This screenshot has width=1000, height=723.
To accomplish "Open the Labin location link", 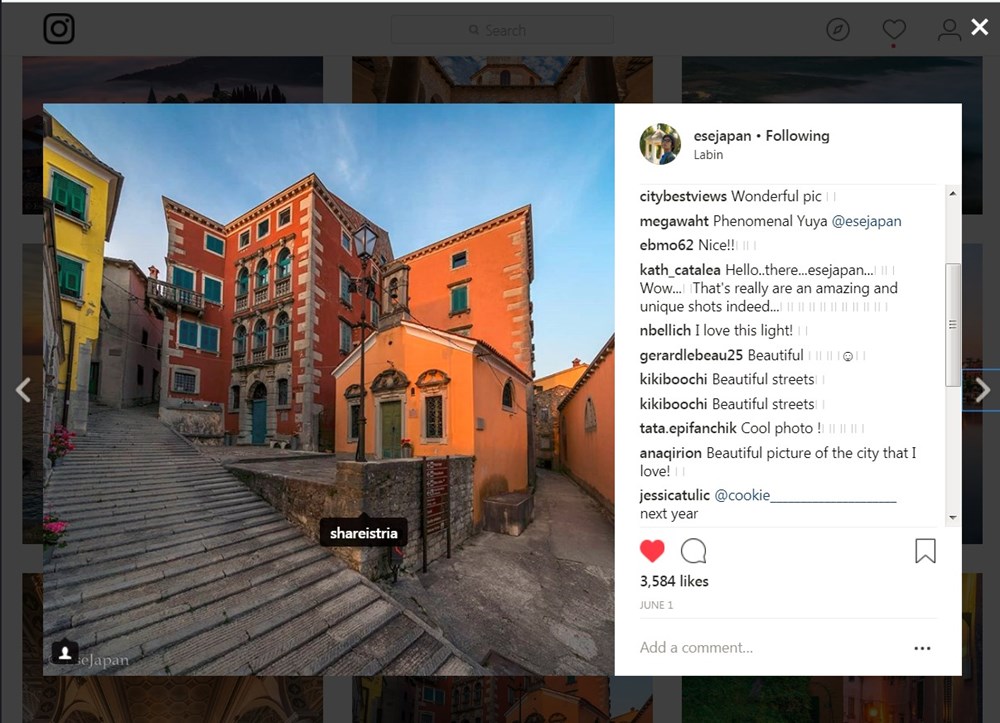I will point(708,155).
